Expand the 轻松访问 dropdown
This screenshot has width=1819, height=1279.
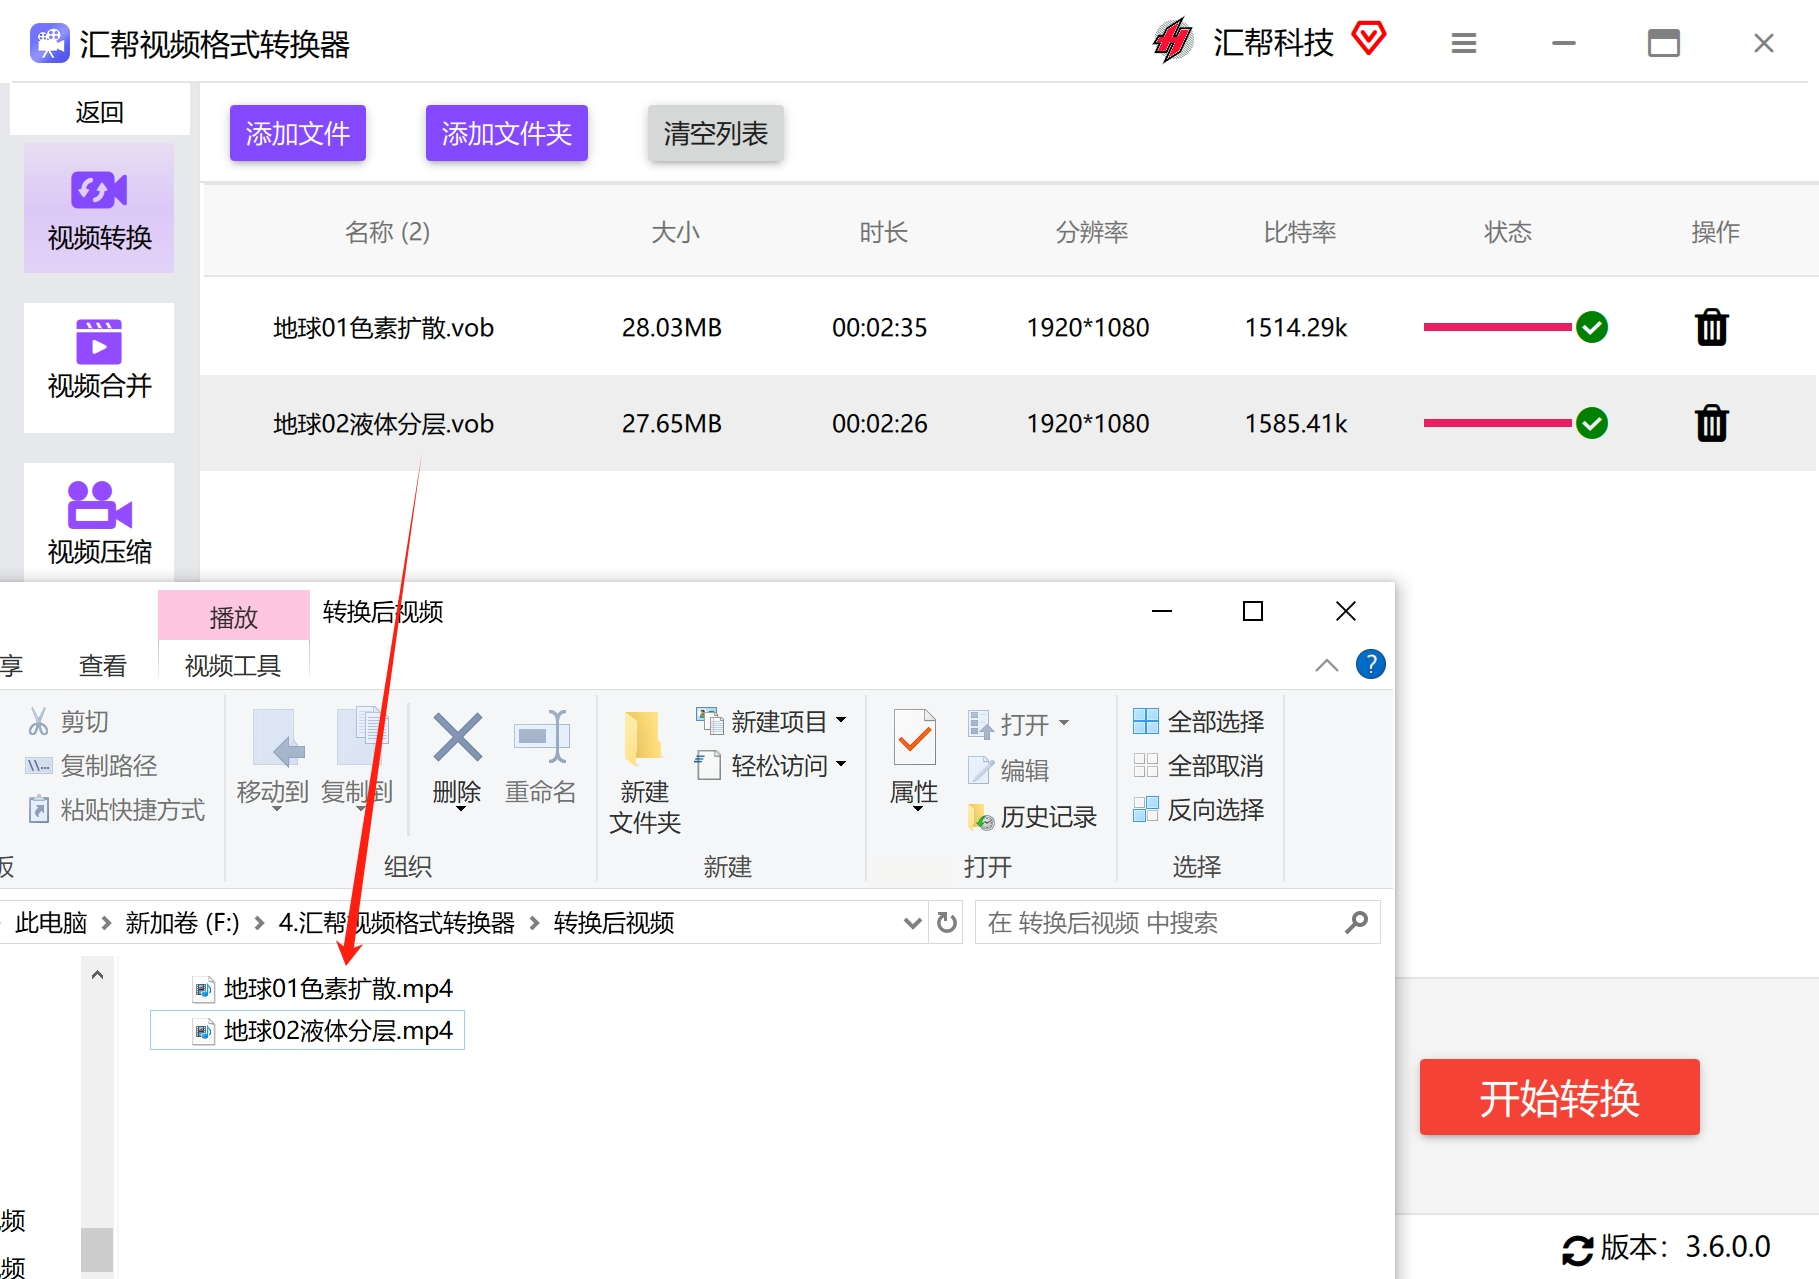841,765
